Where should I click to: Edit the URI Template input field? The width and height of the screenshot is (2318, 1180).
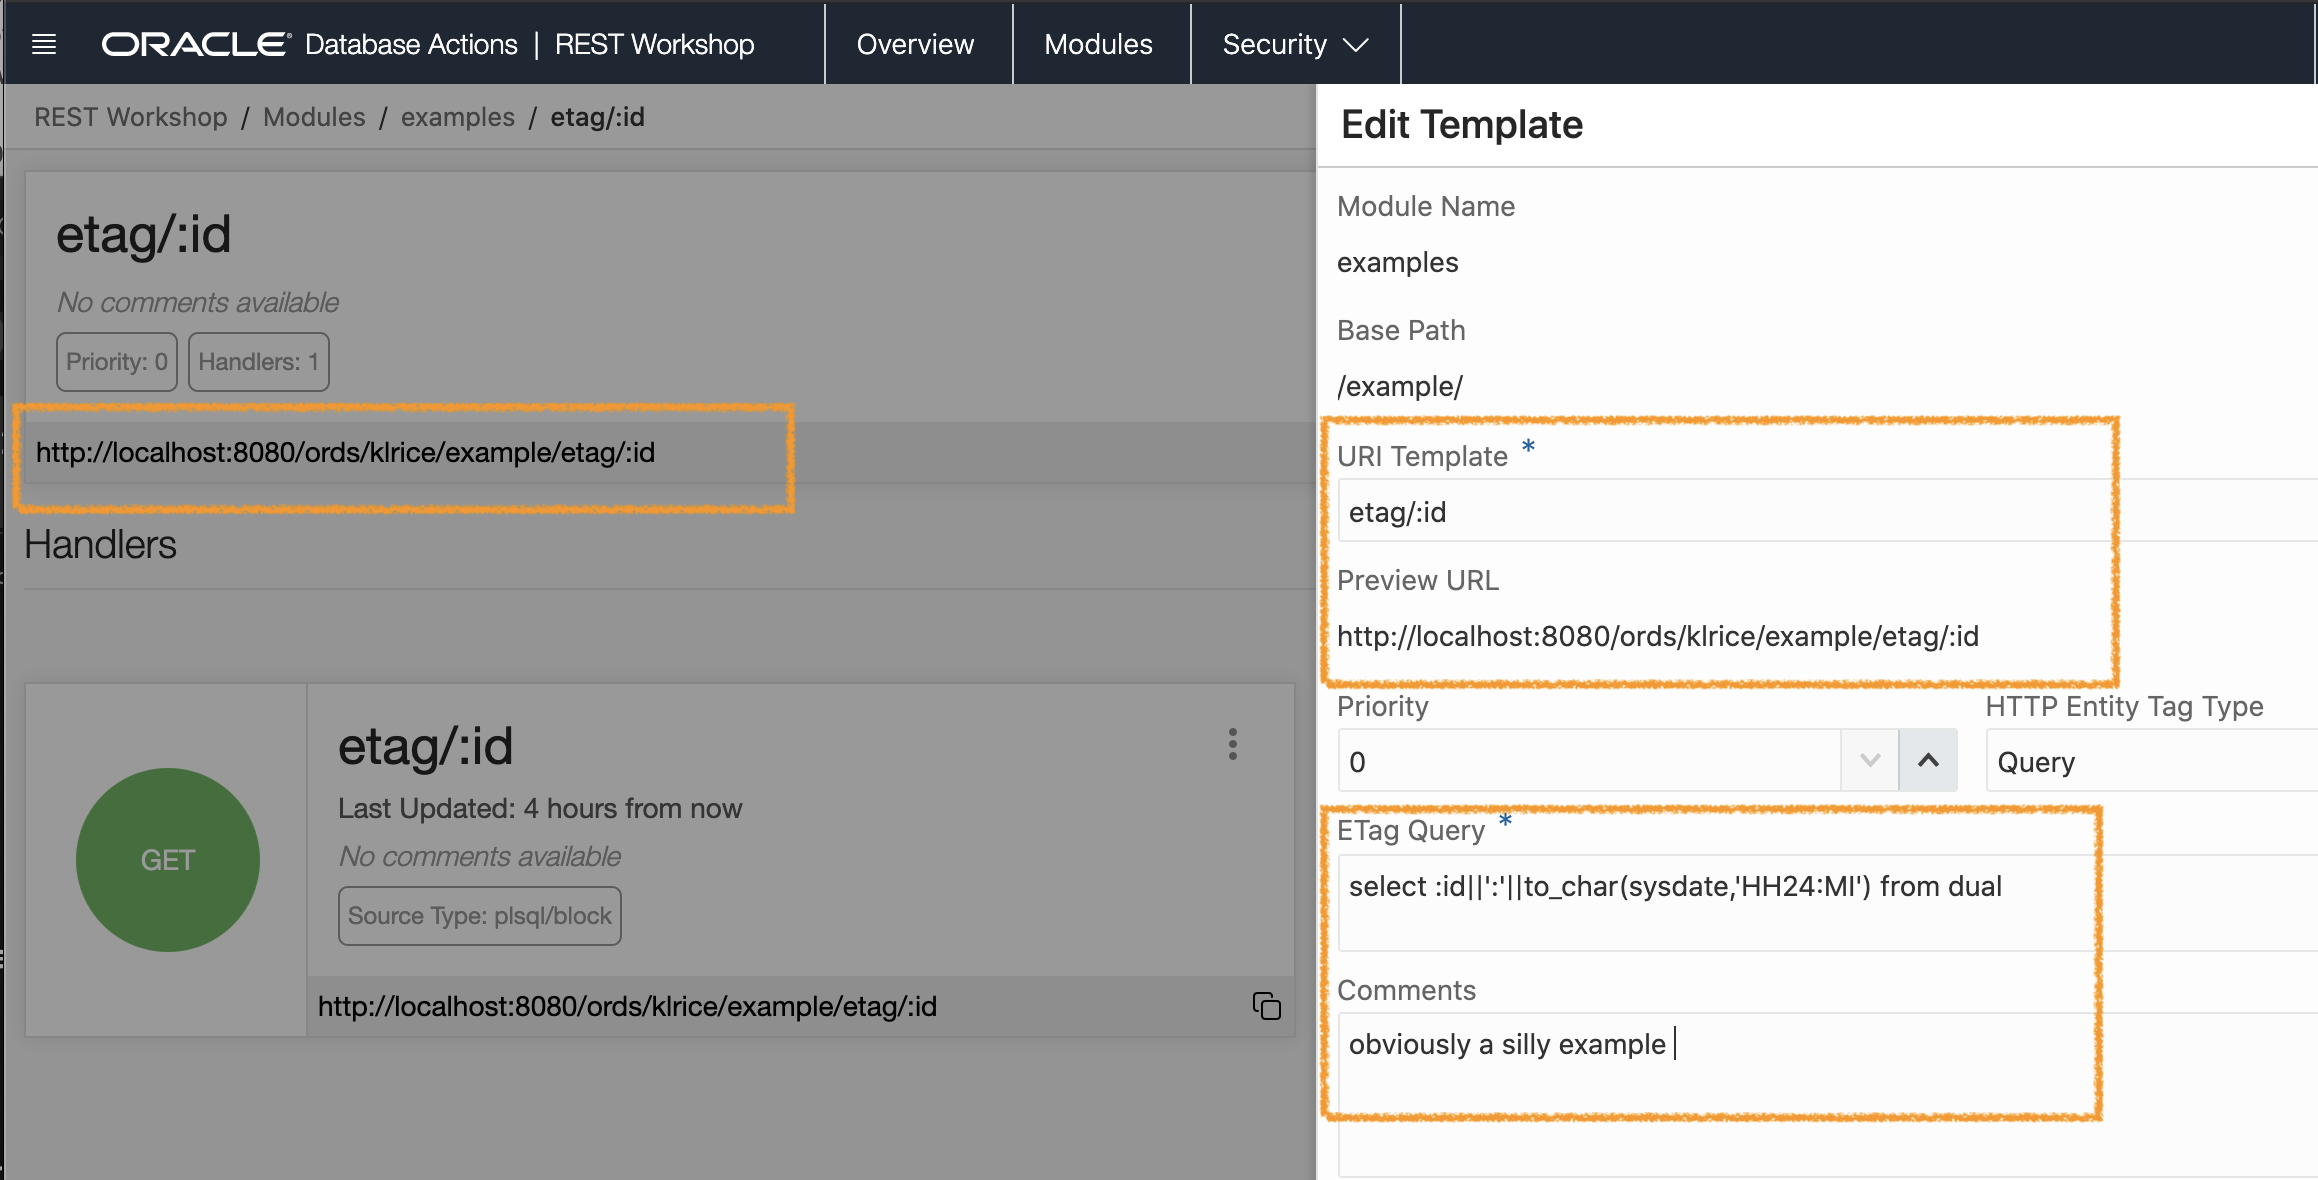coord(1827,511)
